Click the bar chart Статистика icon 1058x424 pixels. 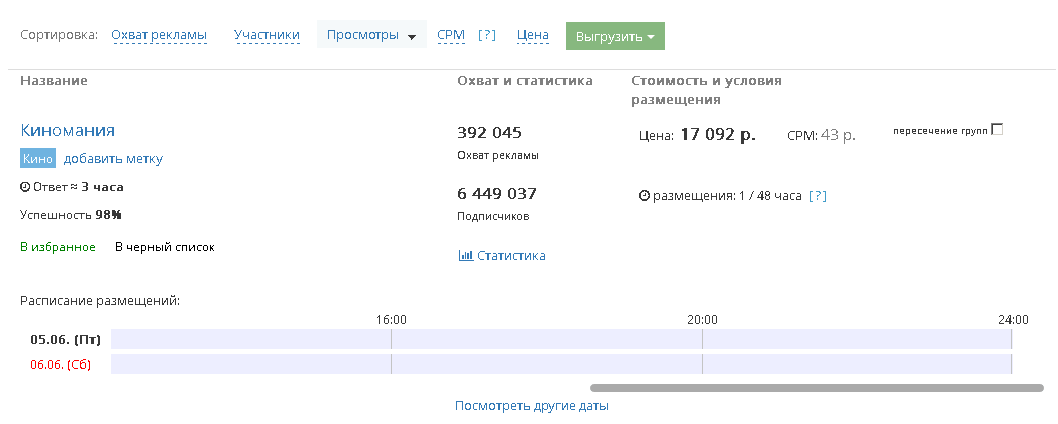[465, 256]
